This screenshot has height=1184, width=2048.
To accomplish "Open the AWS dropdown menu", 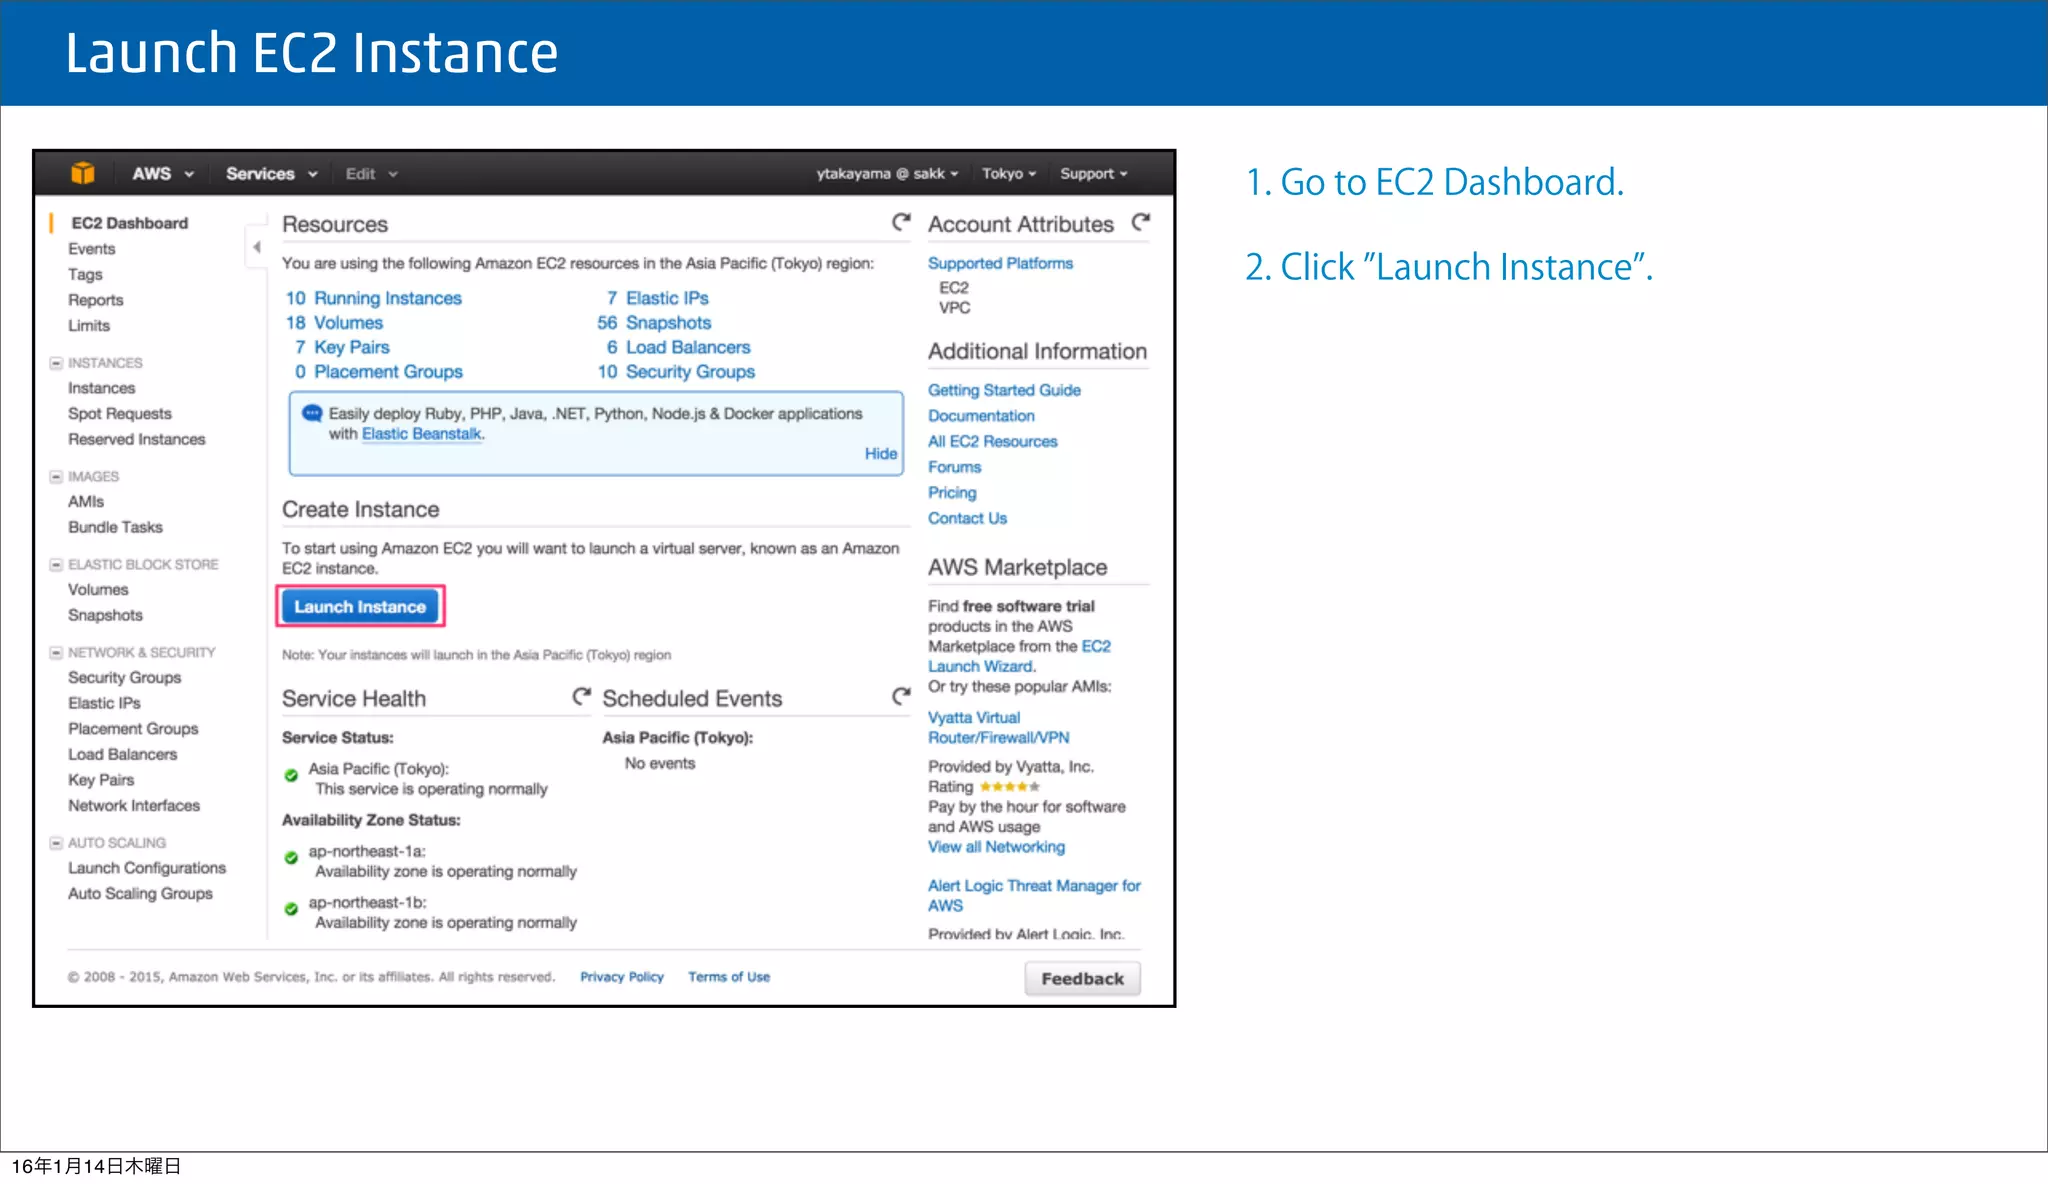I will click(x=163, y=173).
